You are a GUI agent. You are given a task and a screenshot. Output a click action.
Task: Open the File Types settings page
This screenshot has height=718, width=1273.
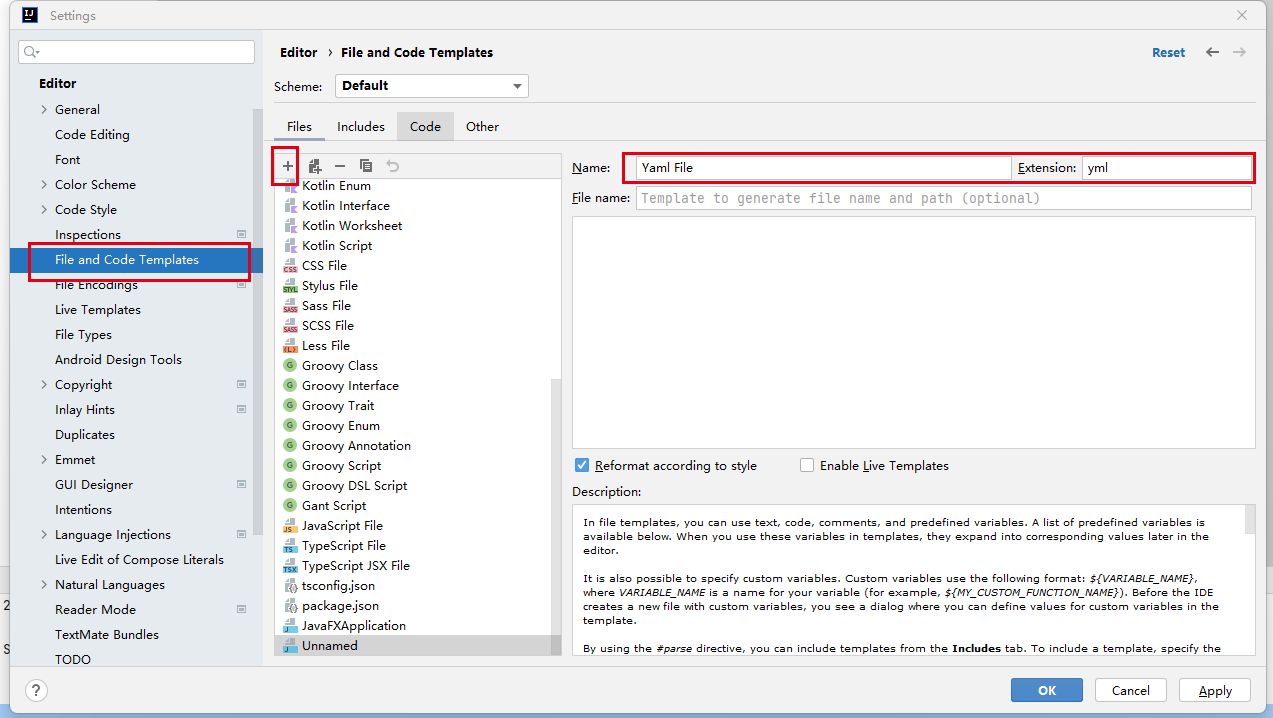click(x=83, y=335)
